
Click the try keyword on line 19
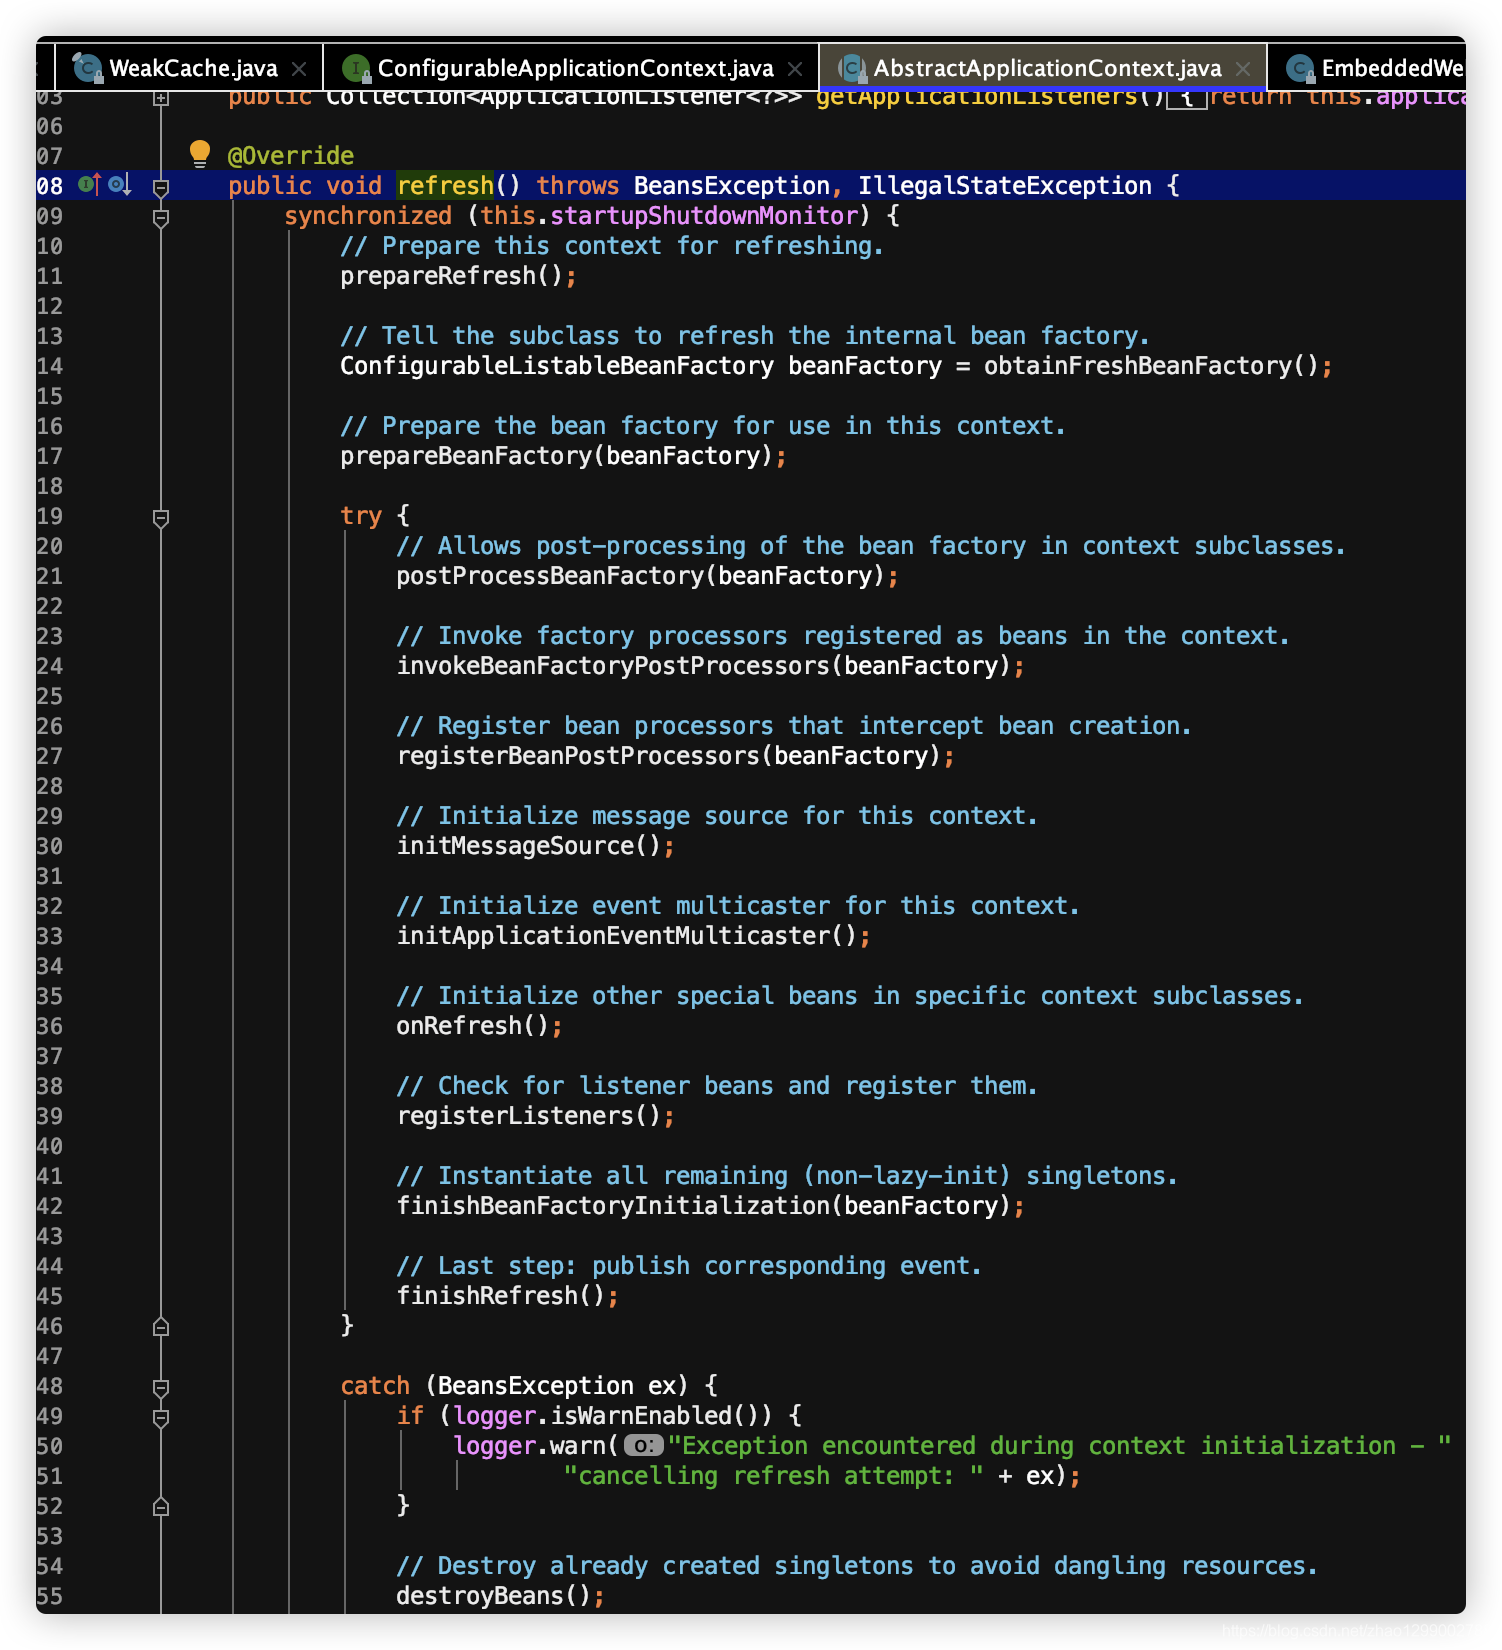[x=361, y=516]
